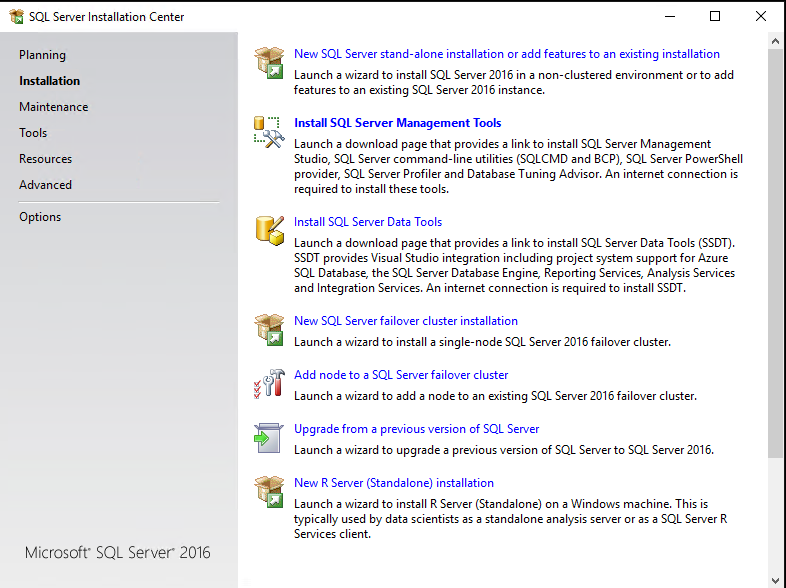Go to the Maintenance section
Screen dimensions: 786x588
(x=54, y=107)
